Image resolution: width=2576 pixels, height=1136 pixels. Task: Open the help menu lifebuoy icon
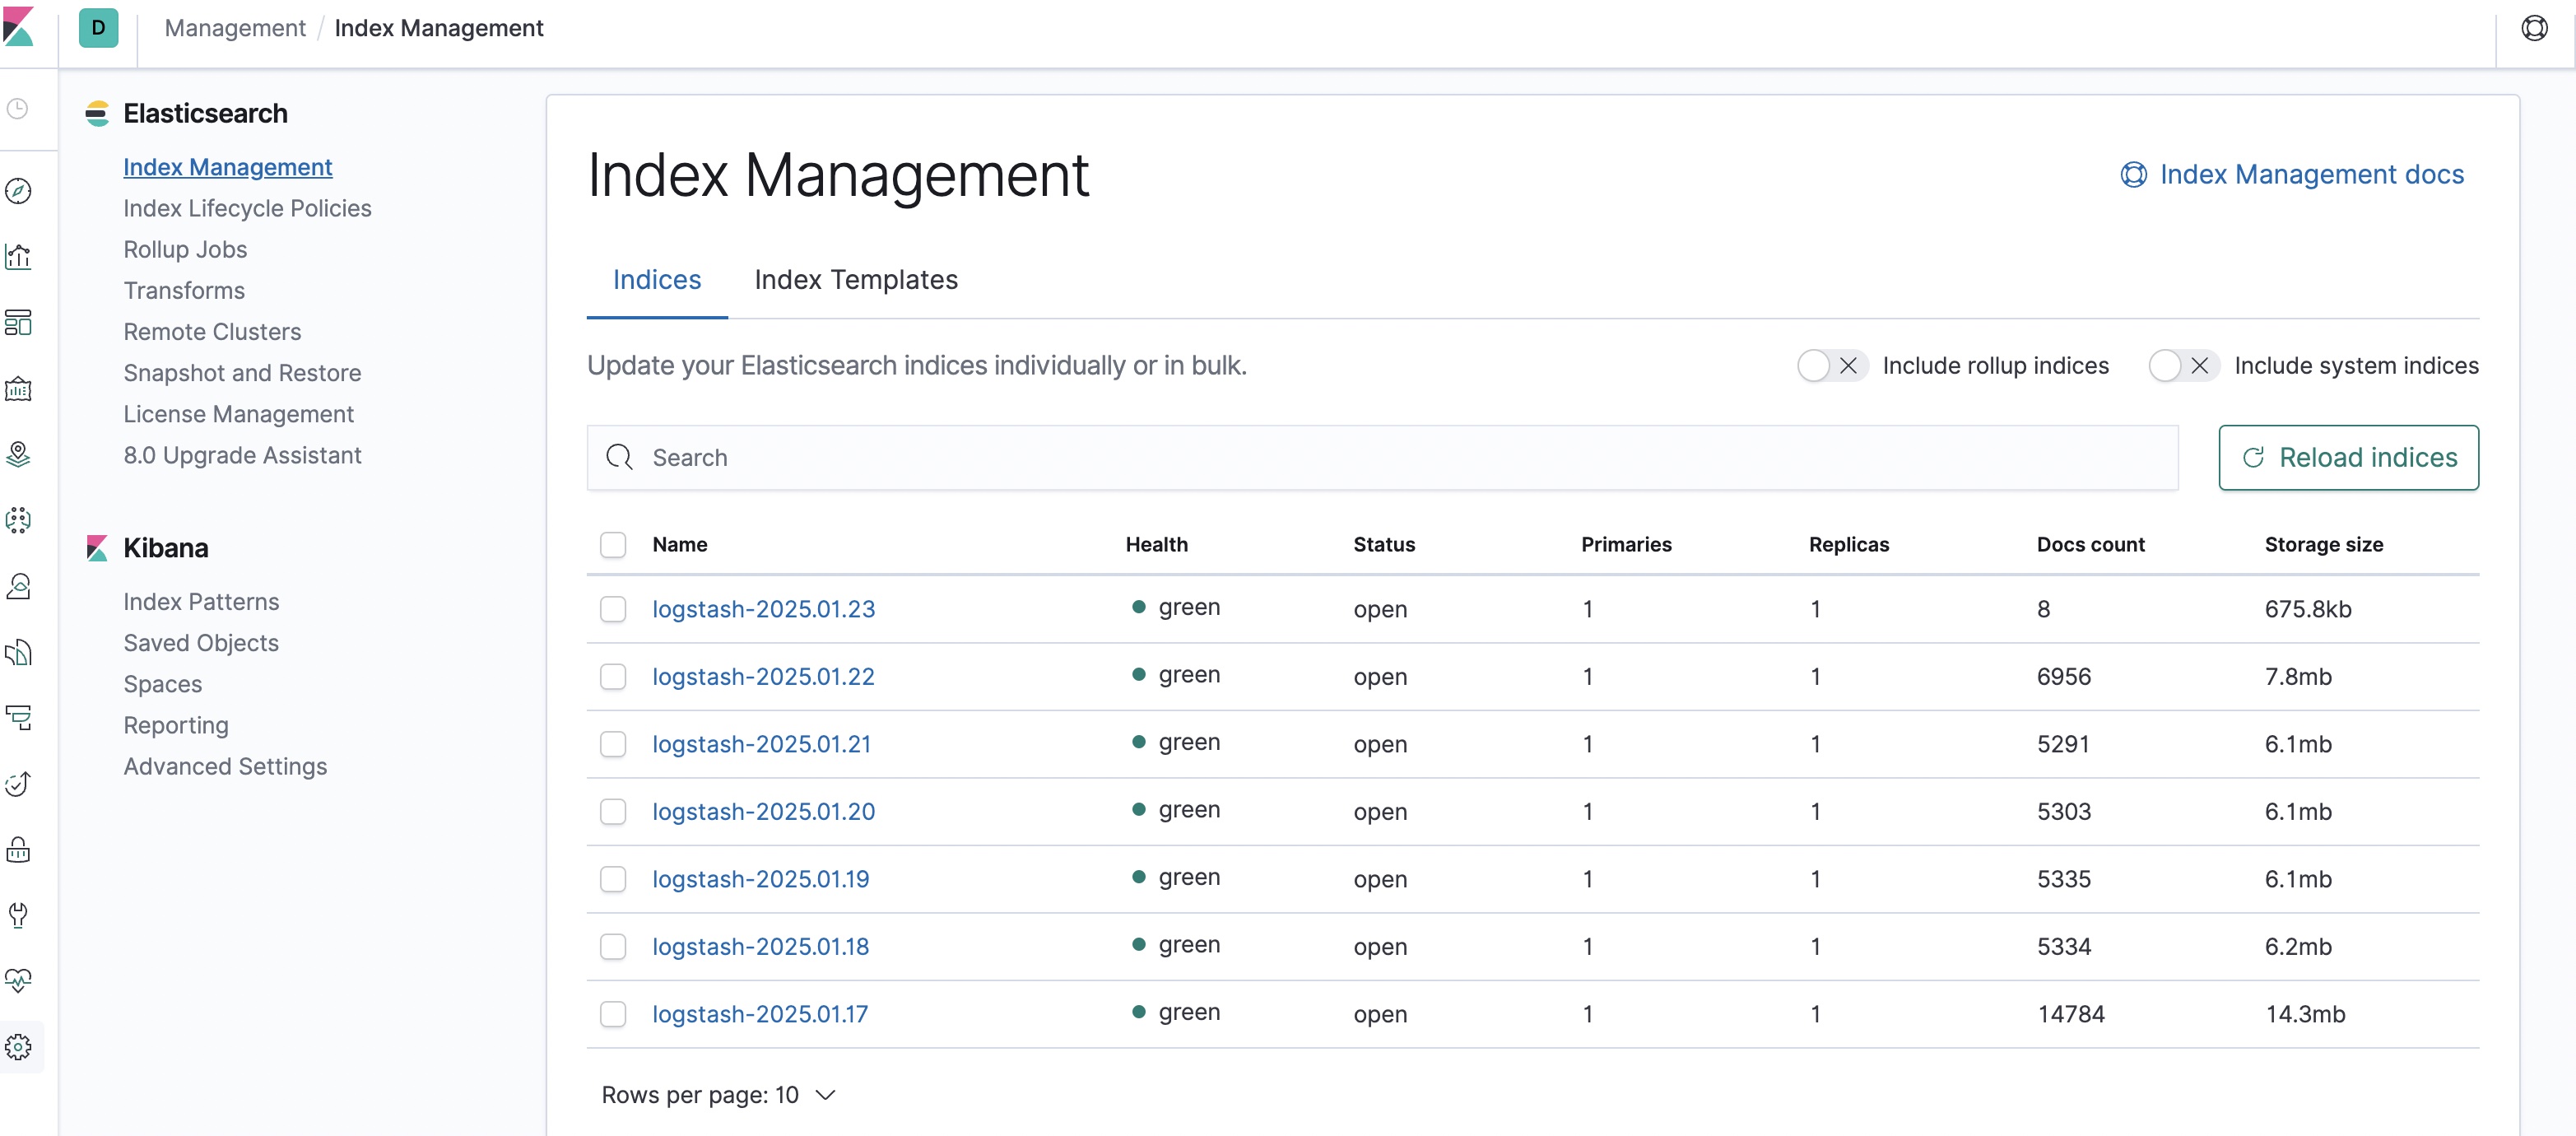(2534, 28)
